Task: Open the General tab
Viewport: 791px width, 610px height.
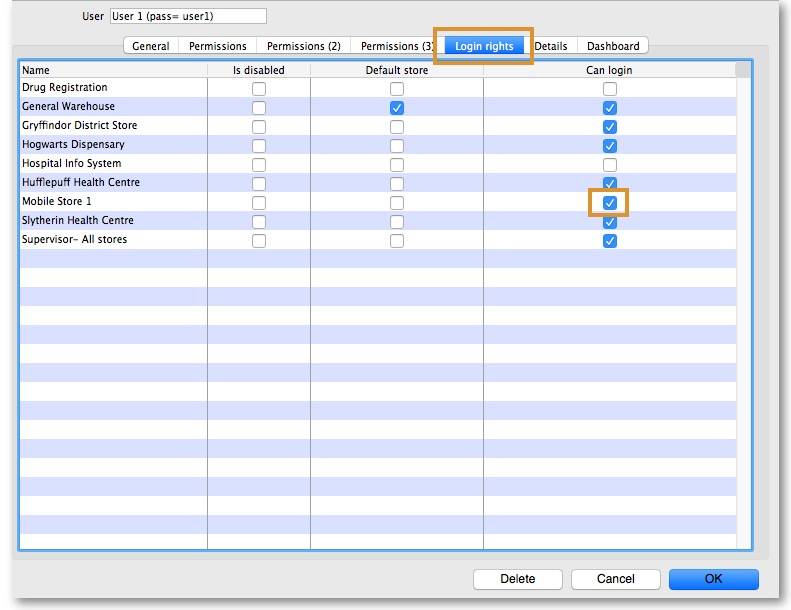Action: click(150, 46)
